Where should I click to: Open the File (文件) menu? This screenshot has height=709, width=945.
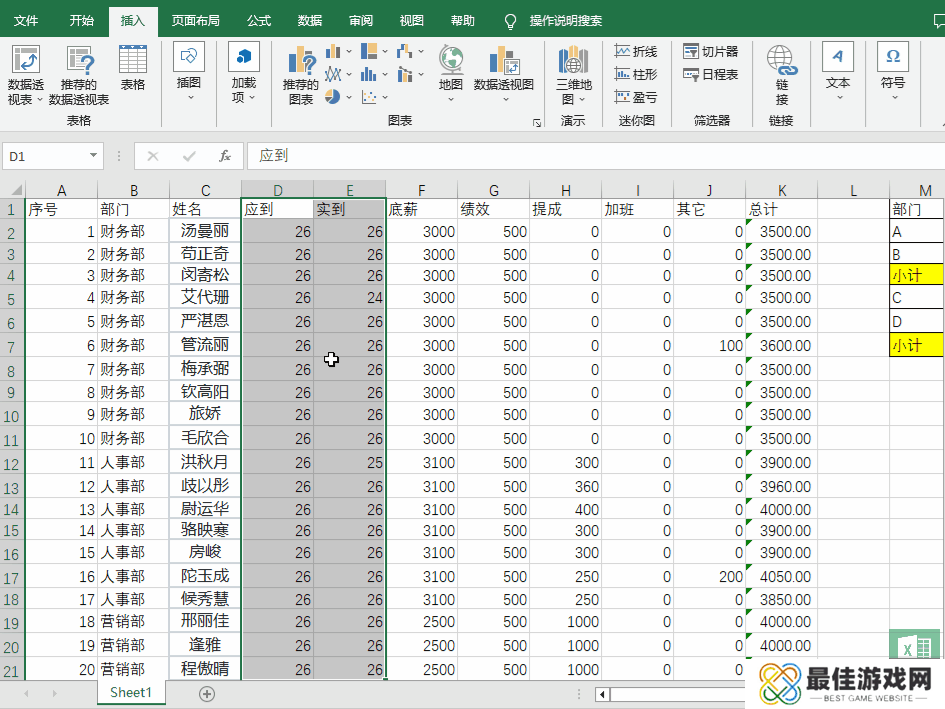26,20
